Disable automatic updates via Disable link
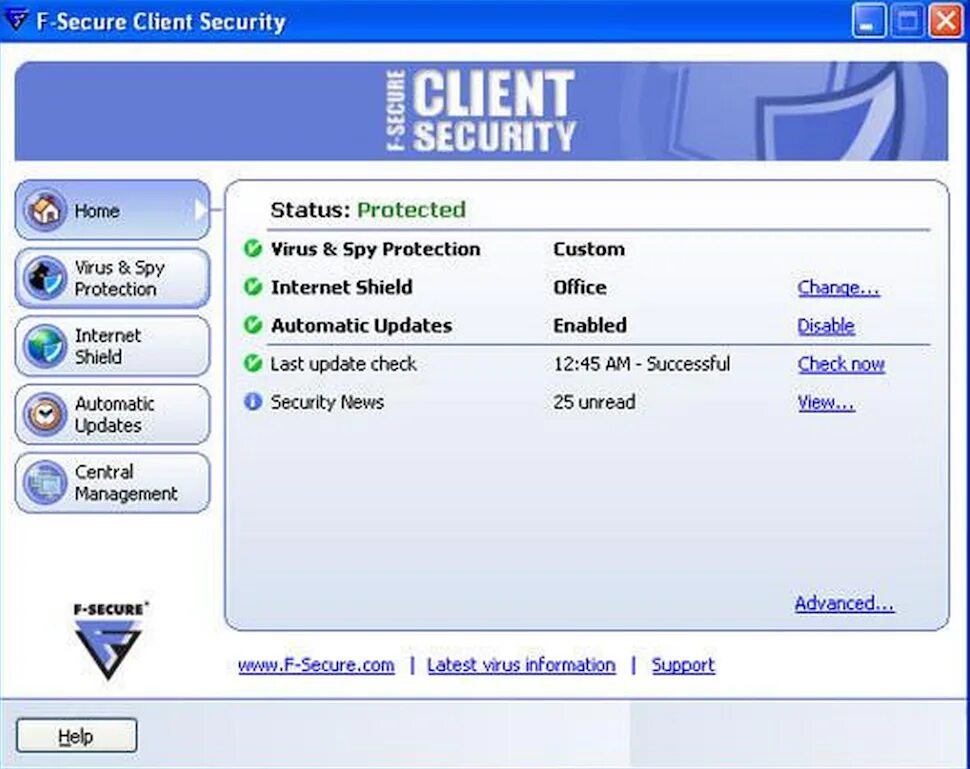Viewport: 970px width, 769px height. click(826, 326)
